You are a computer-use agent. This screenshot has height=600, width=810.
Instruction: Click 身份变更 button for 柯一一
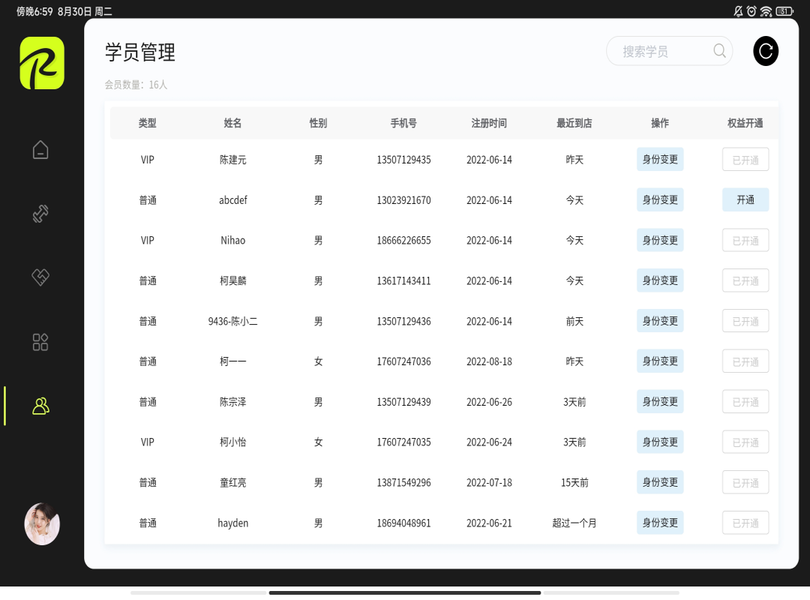coord(659,361)
